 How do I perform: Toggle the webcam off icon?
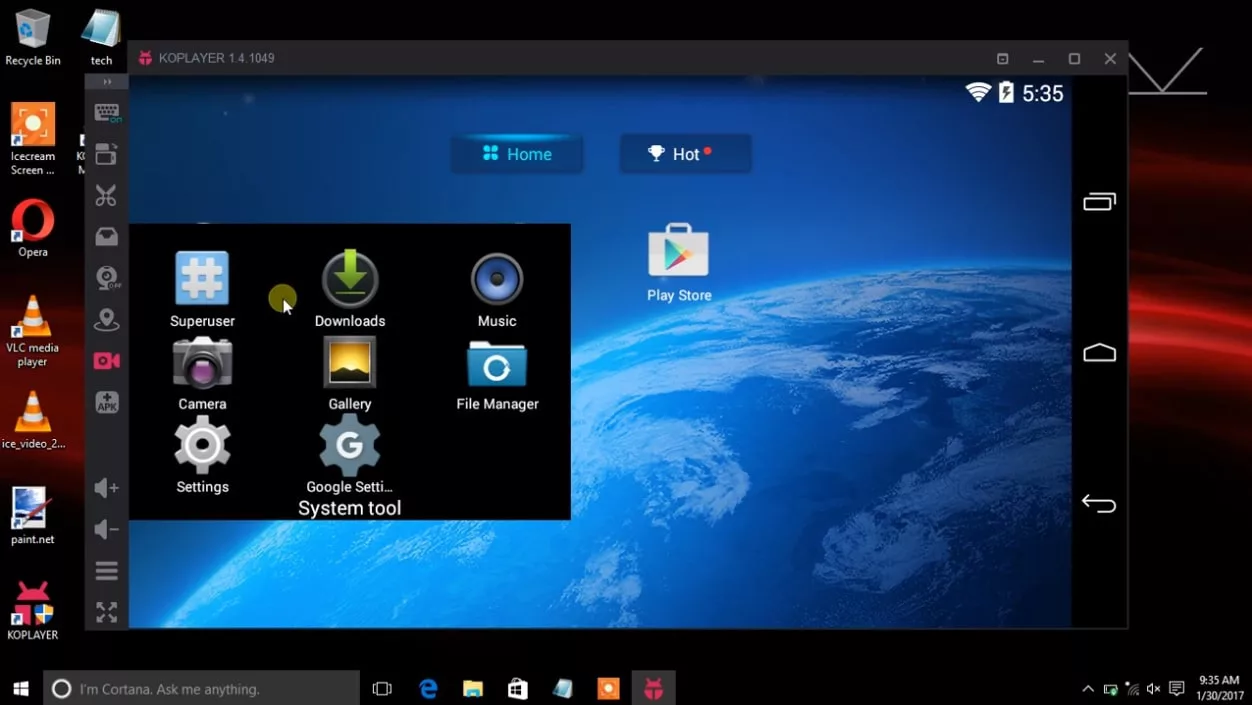(x=107, y=278)
